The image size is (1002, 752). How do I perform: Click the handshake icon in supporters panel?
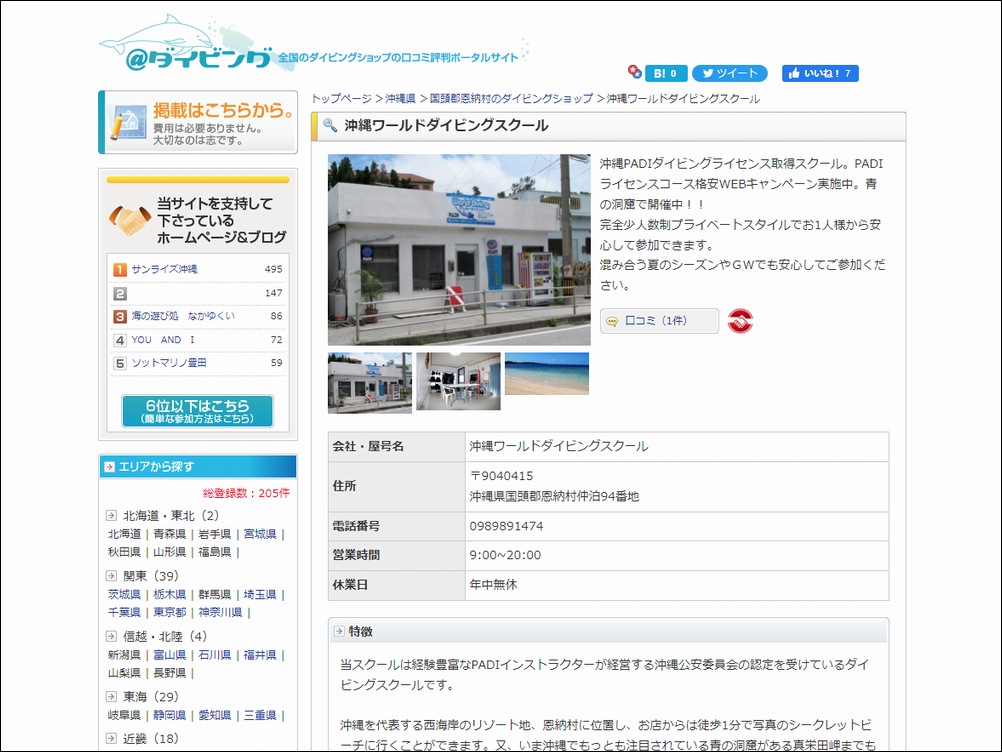(130, 220)
